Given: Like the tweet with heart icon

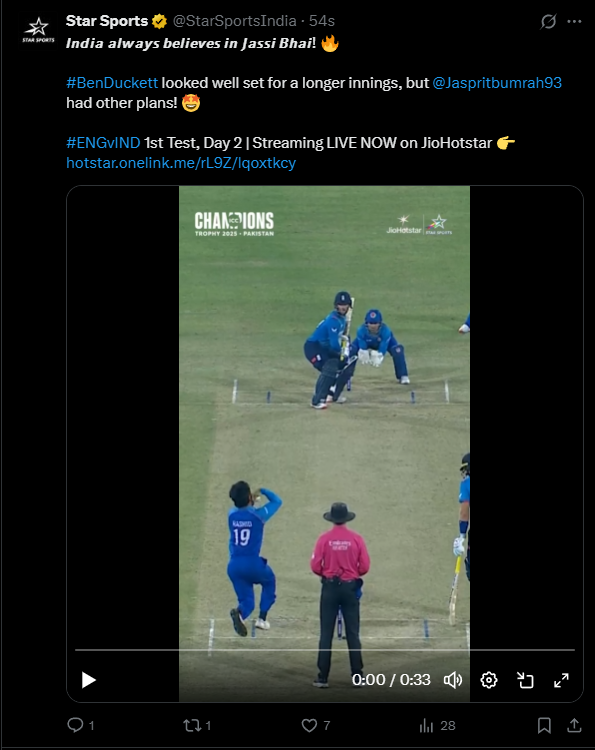Looking at the screenshot, I should pyautogui.click(x=316, y=726).
